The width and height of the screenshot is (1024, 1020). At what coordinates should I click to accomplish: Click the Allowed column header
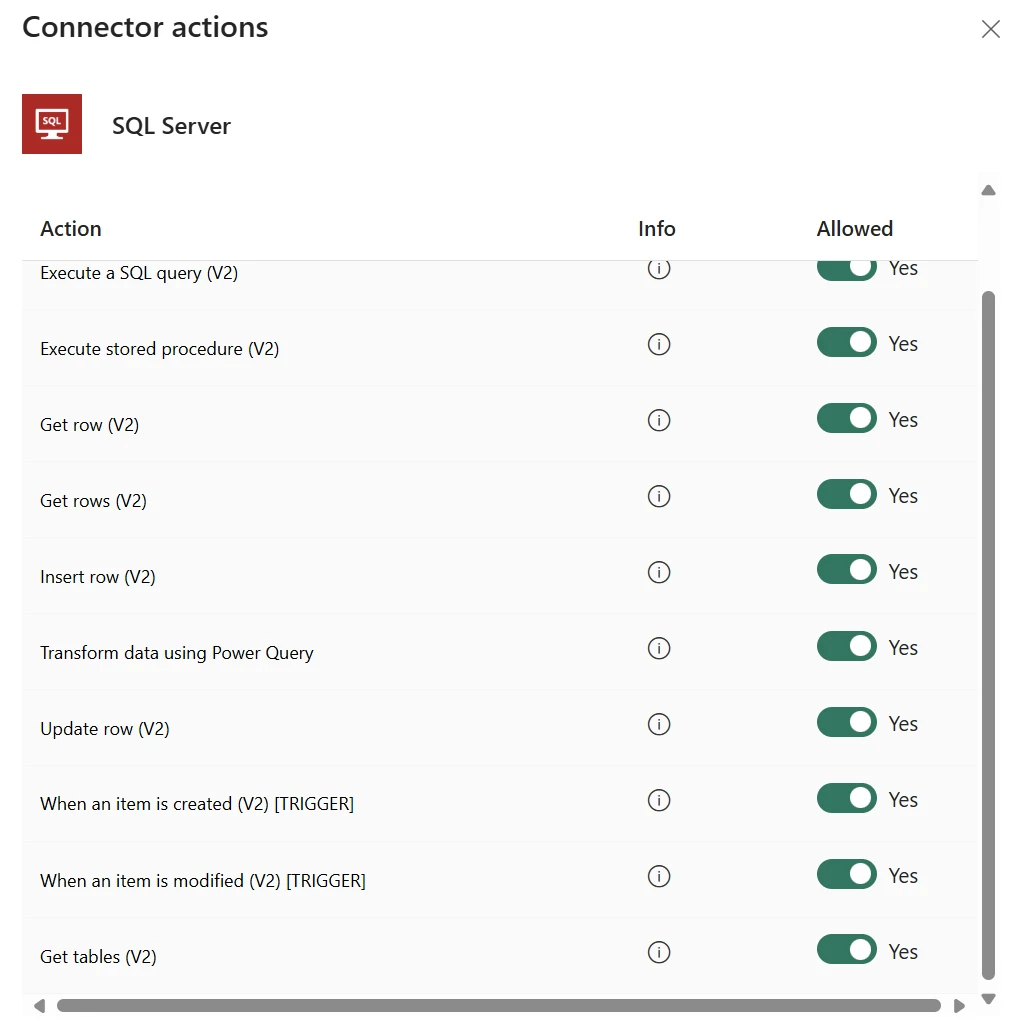(854, 229)
